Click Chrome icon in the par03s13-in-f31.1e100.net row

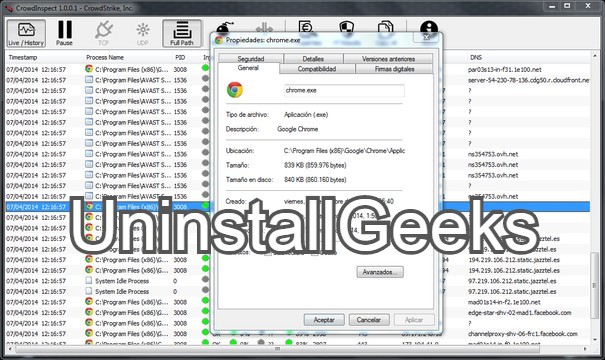click(x=89, y=69)
